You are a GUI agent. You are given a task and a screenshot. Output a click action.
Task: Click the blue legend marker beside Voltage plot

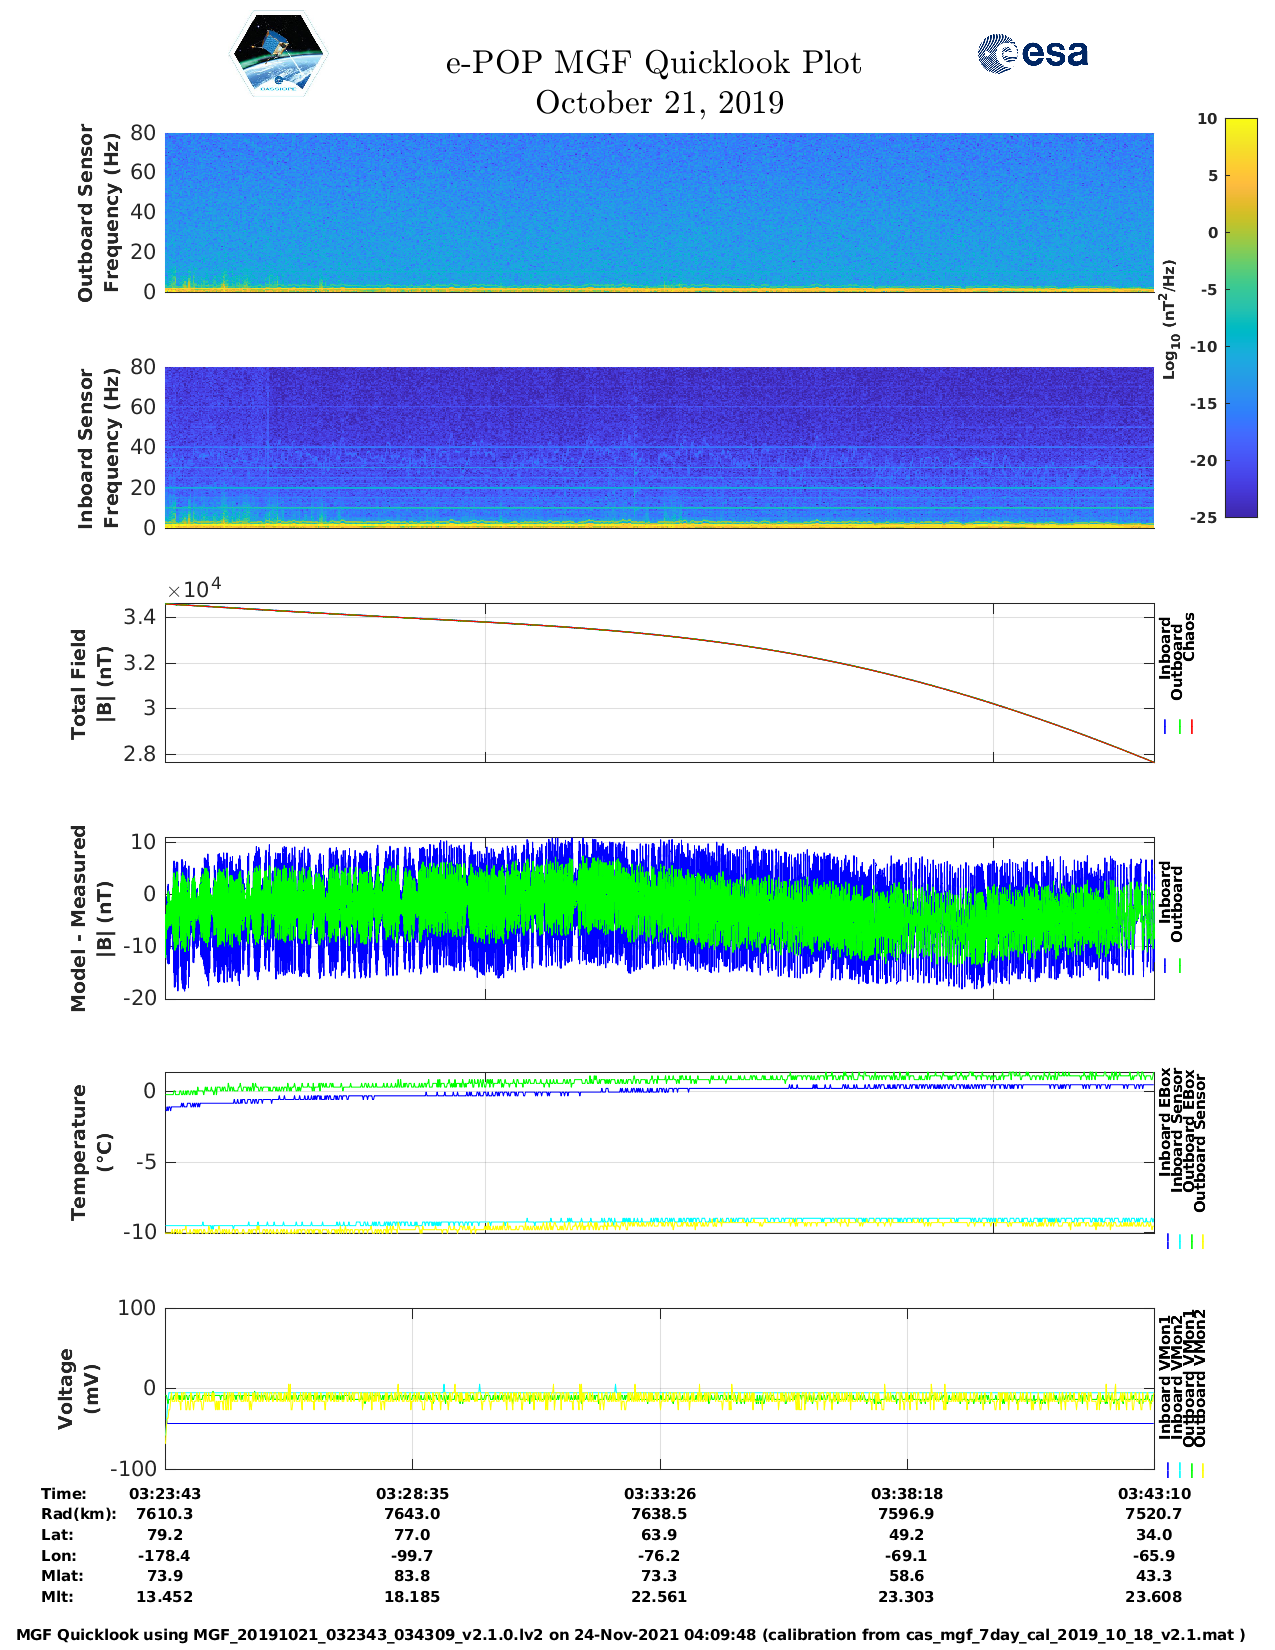pyautogui.click(x=1167, y=1470)
